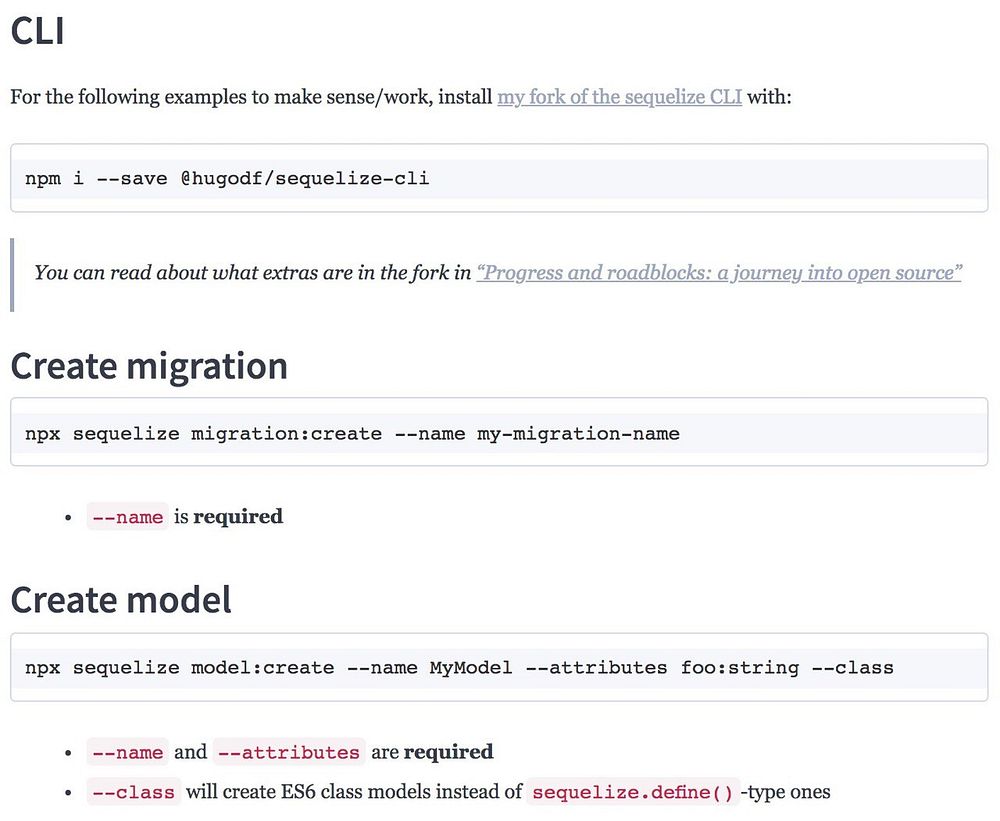
Task: Click the 'CLI' heading
Action: coord(38,31)
